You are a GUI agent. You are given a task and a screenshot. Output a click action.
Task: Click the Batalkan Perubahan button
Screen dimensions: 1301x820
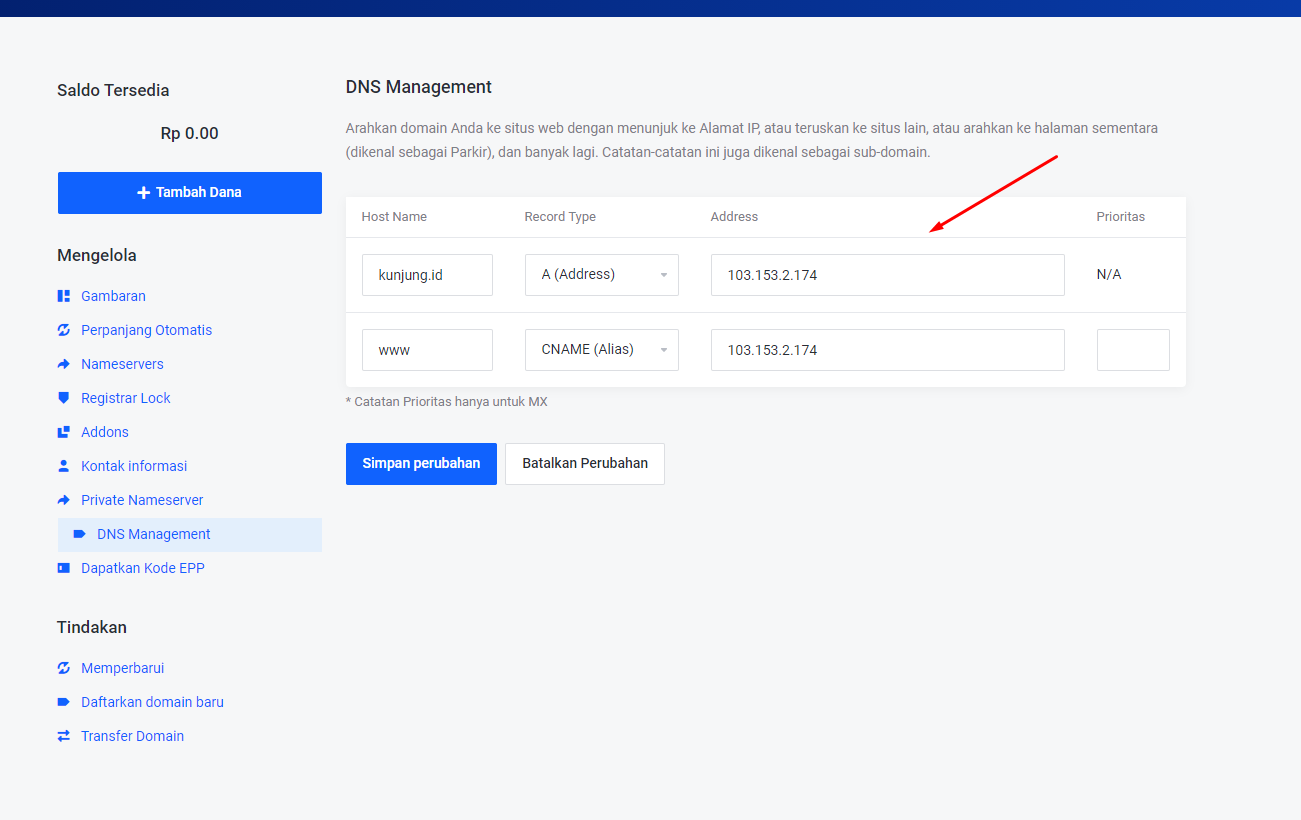(x=585, y=464)
